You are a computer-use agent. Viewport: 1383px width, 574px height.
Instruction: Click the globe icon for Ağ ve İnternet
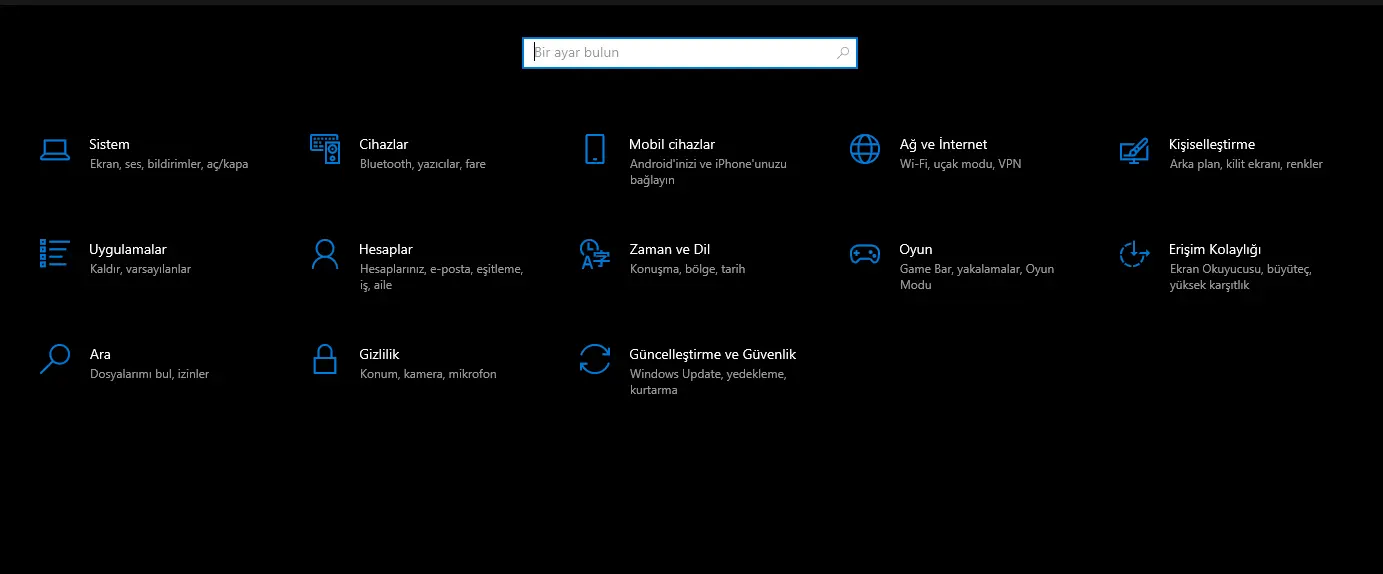[x=864, y=149]
